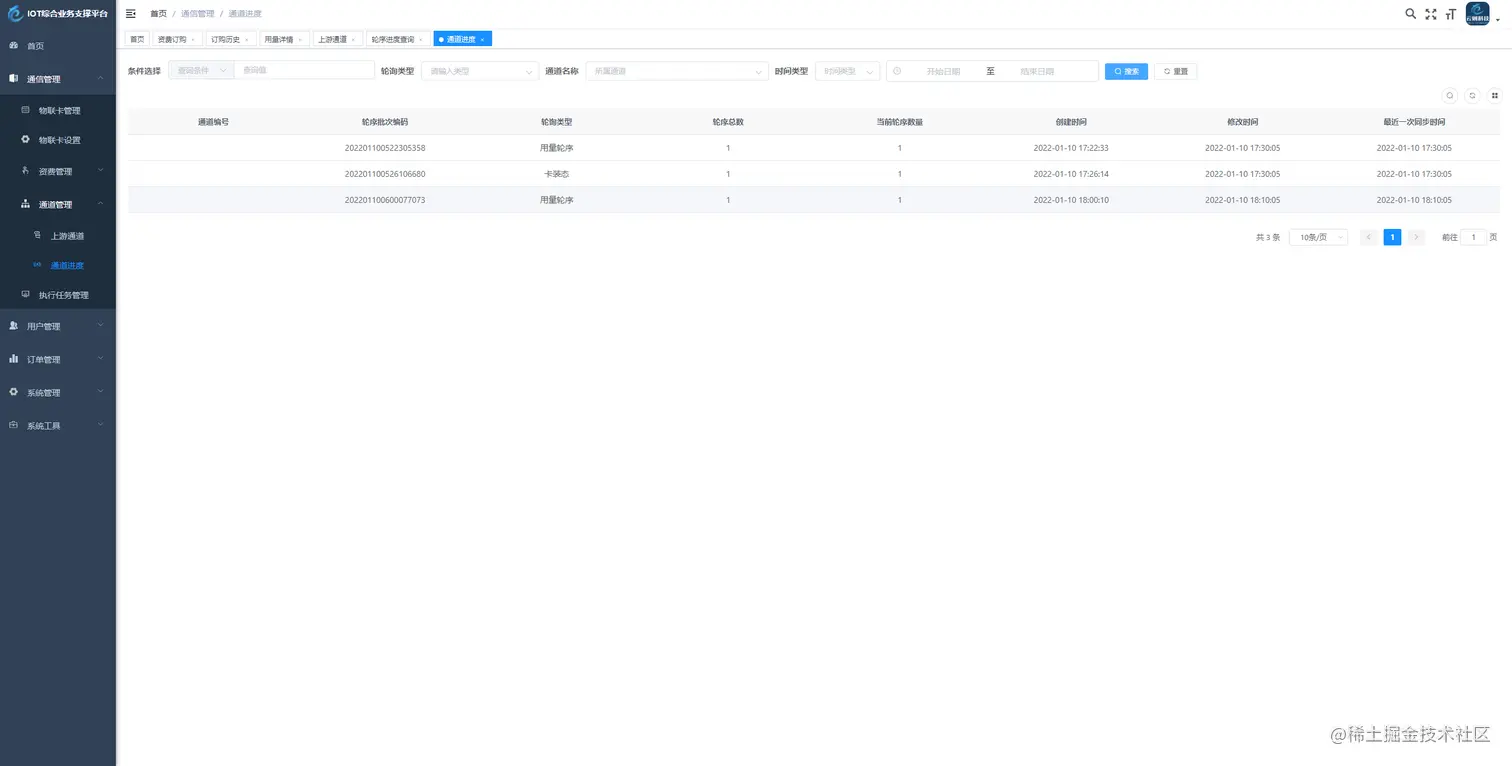Click the 前往 page number input
Image resolution: width=1512 pixels, height=766 pixels.
[1473, 237]
